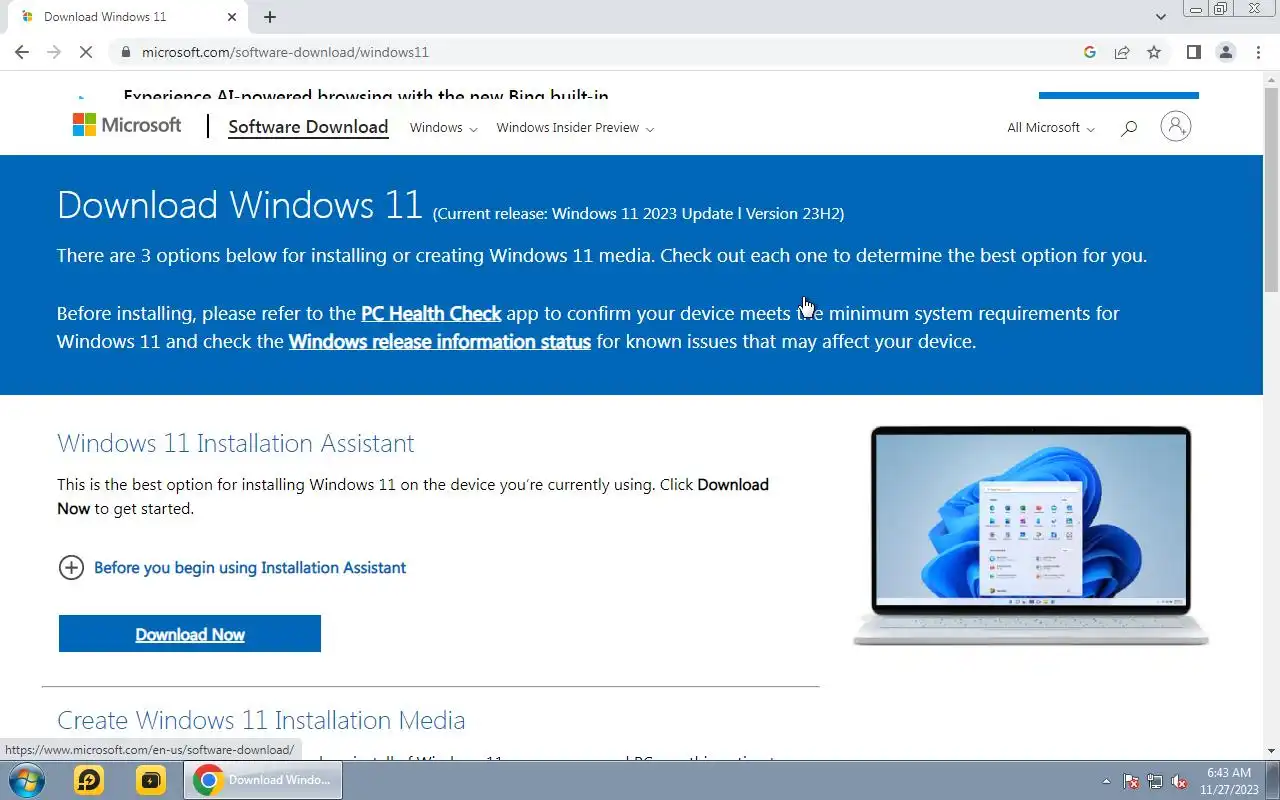Click the Create Windows 11 Installation Media heading
Image resolution: width=1280 pixels, height=800 pixels.
click(261, 720)
